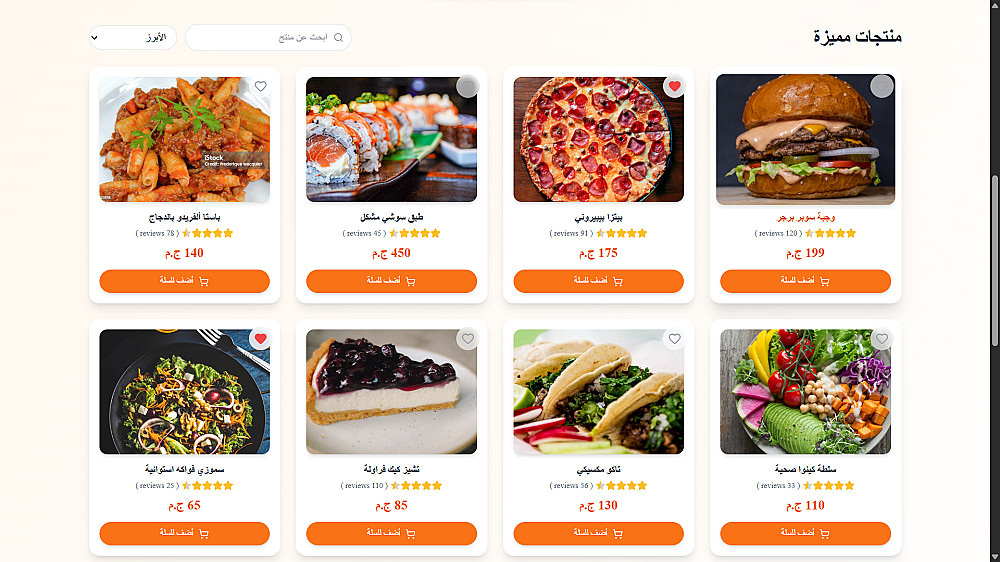This screenshot has width=1000, height=562.
Task: Click cart icon on the 450 sushi button
Action: click(411, 281)
